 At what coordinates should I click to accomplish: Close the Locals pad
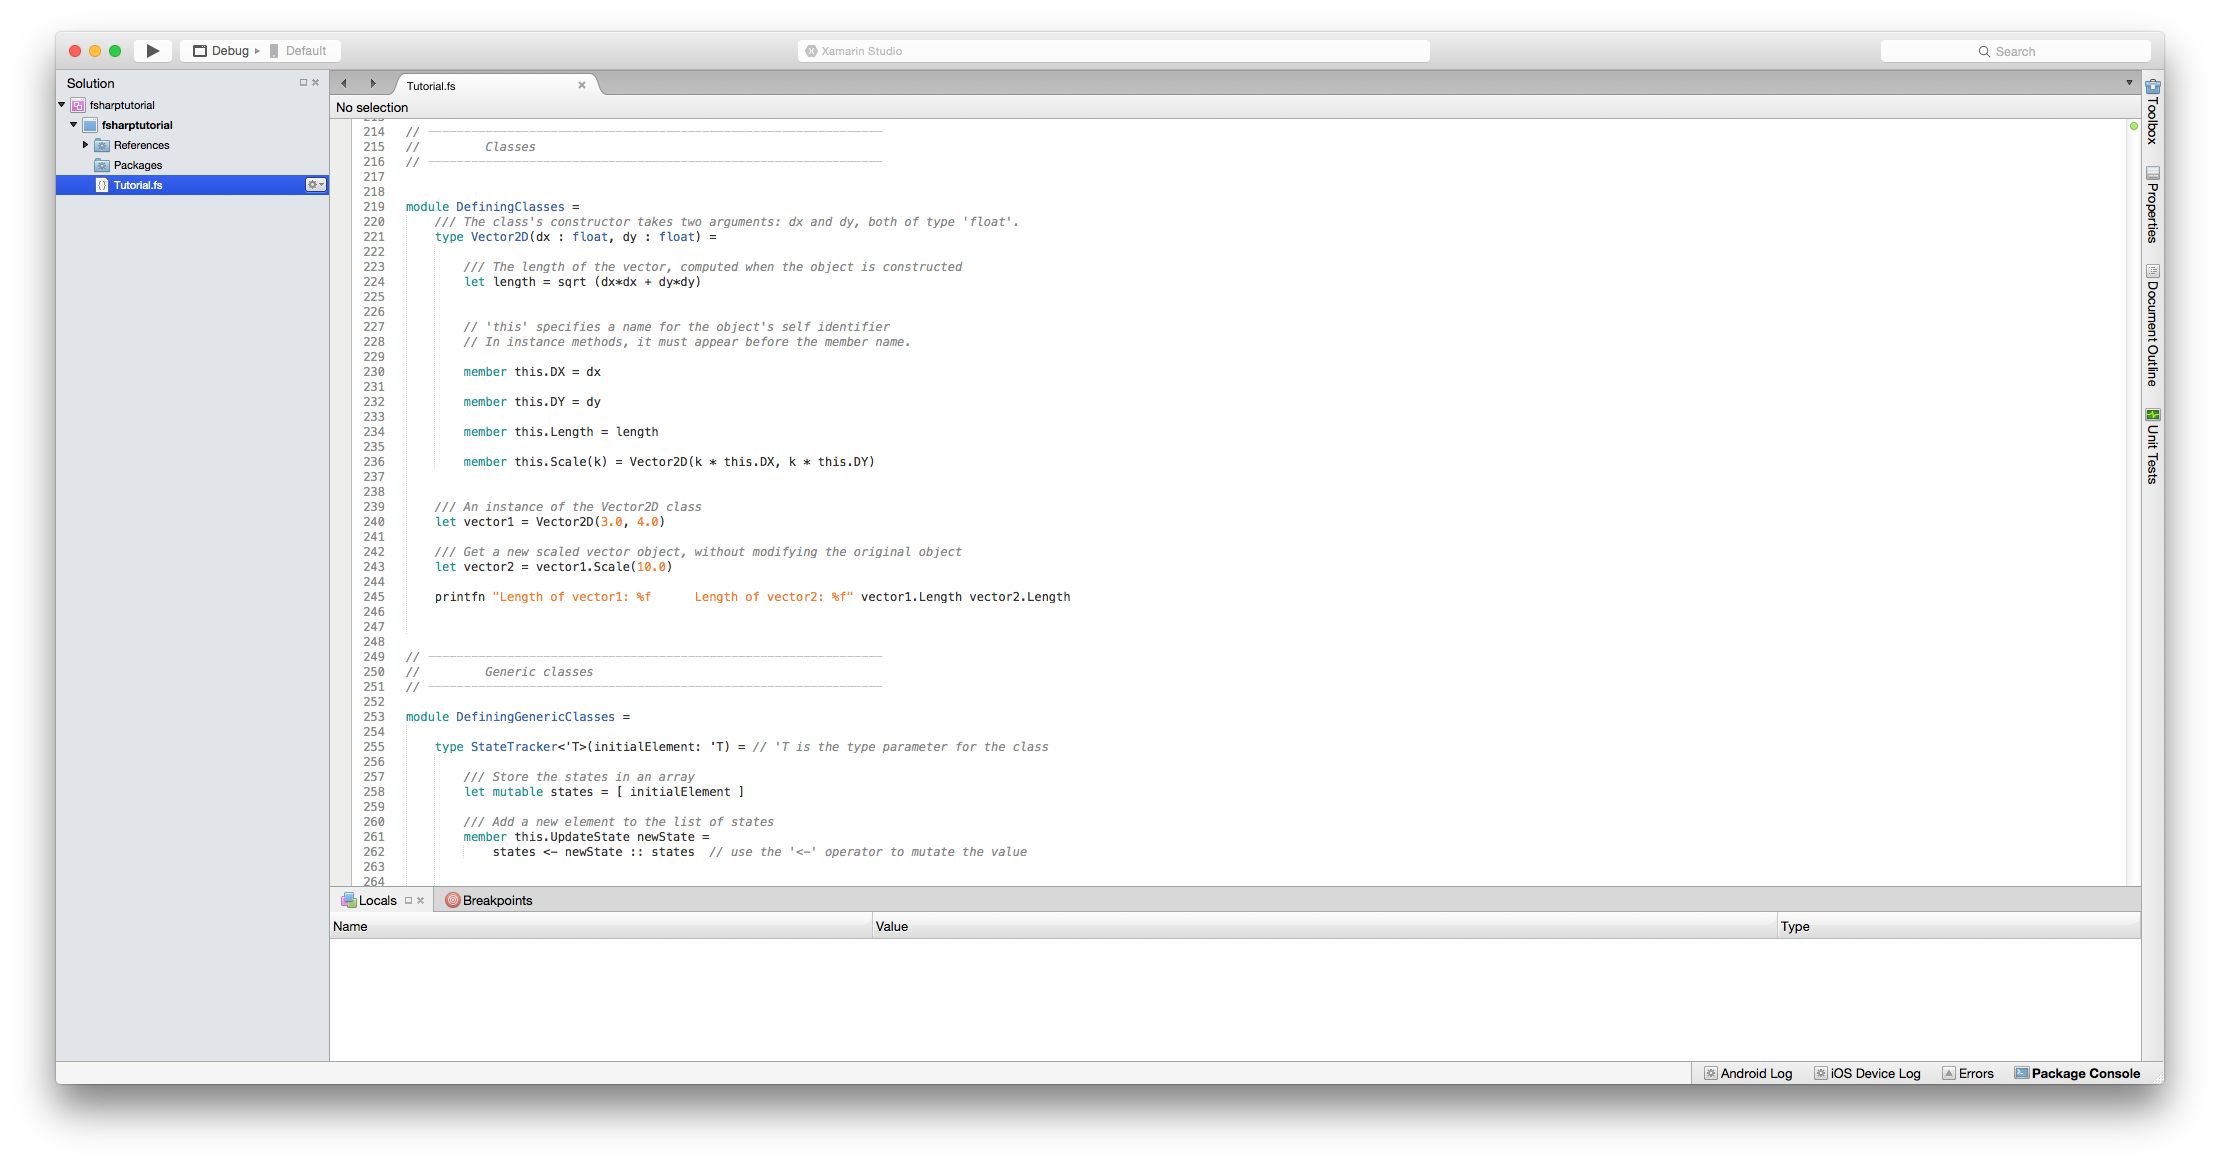(x=421, y=901)
